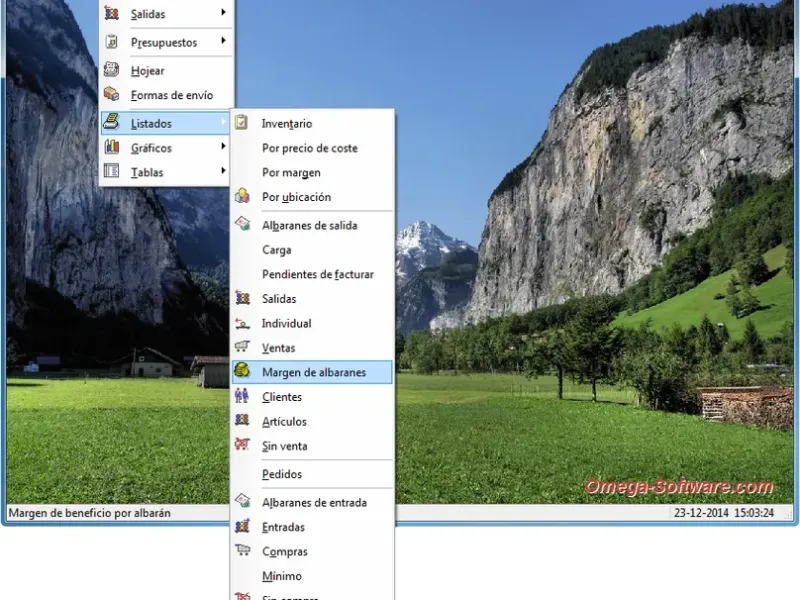Select Salidas in the Listados submenu

pyautogui.click(x=312, y=299)
